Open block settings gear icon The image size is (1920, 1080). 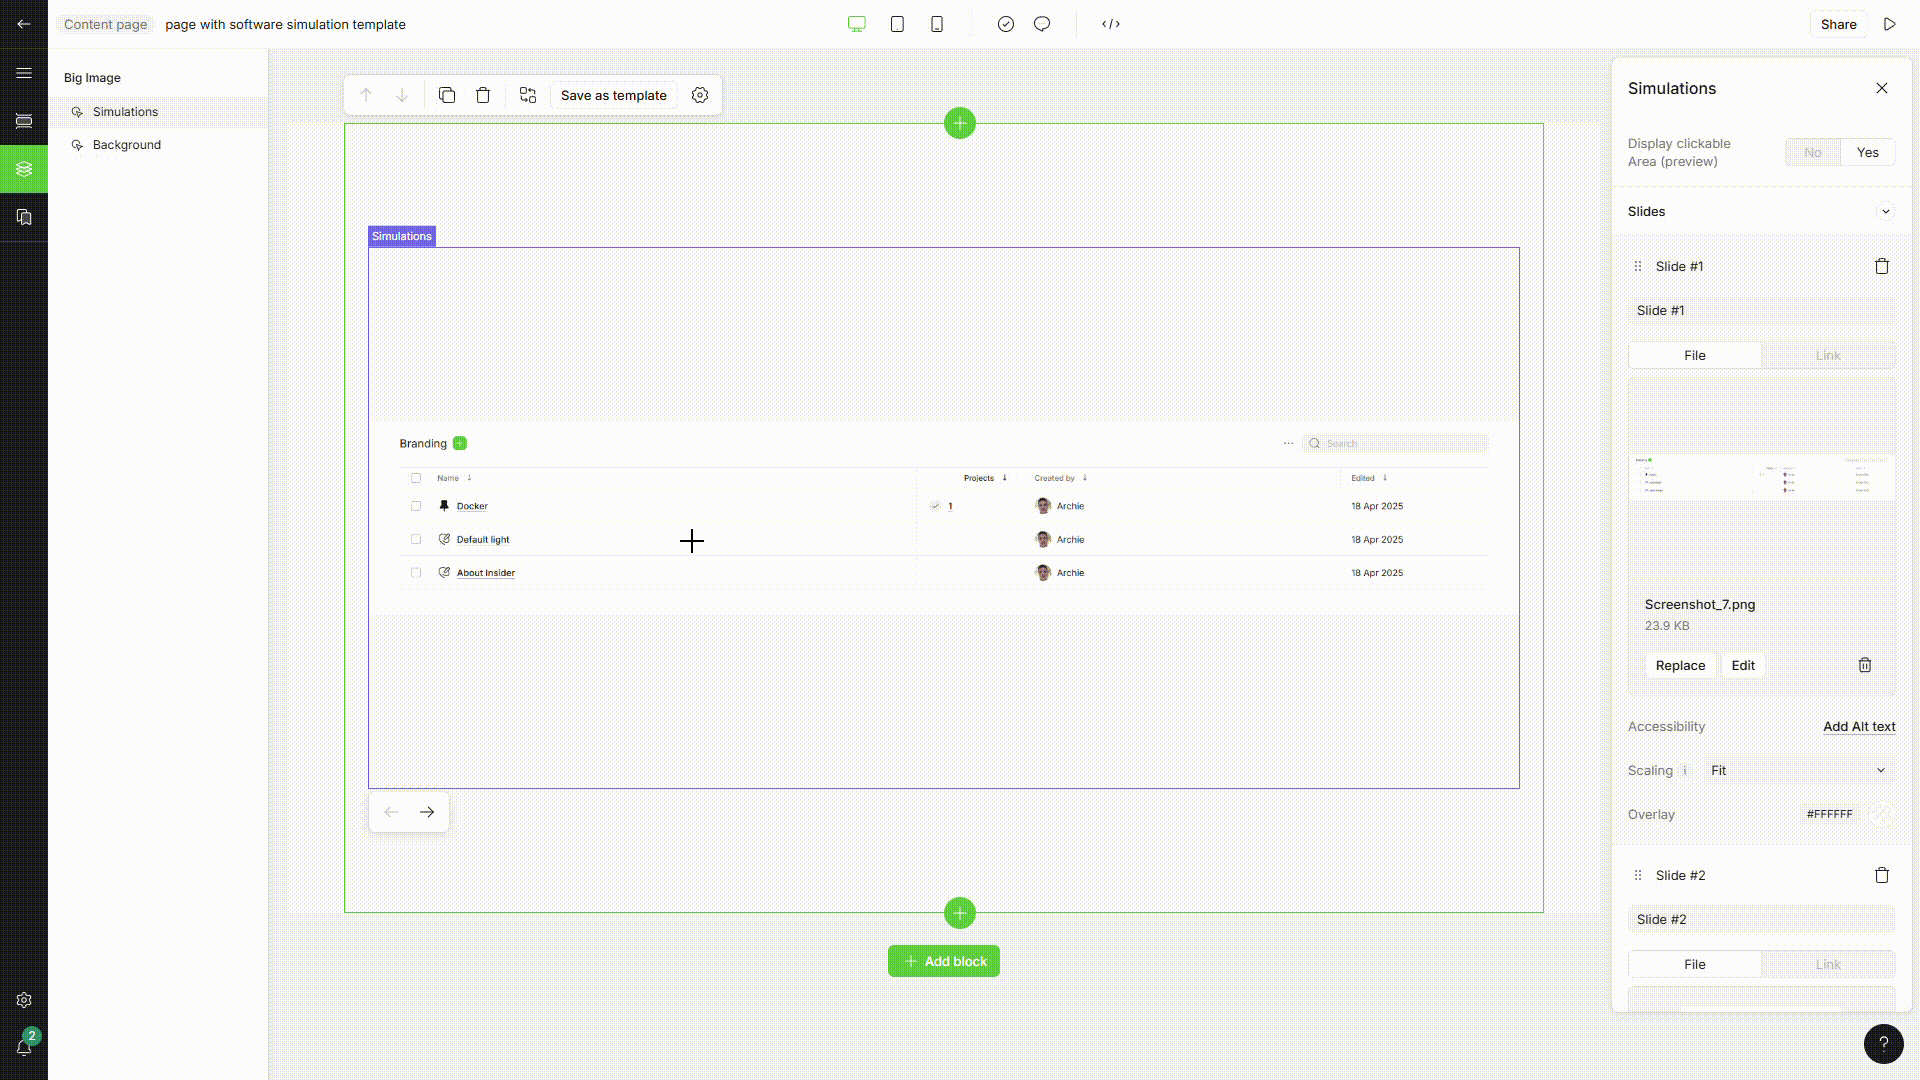pyautogui.click(x=700, y=95)
